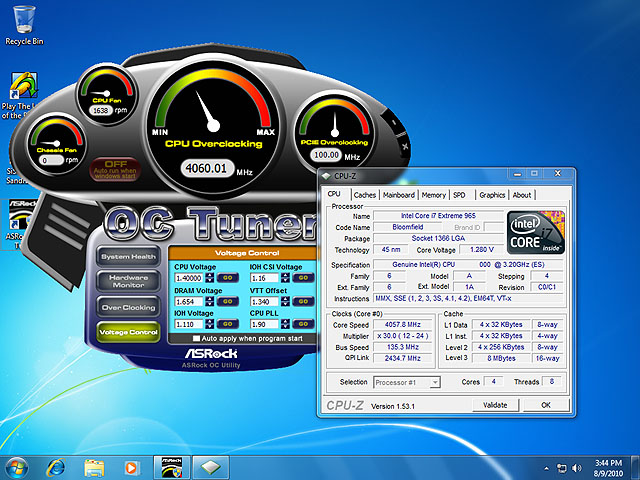640x480 pixels.
Task: Click OK button in CPU-Z
Action: pyautogui.click(x=546, y=405)
